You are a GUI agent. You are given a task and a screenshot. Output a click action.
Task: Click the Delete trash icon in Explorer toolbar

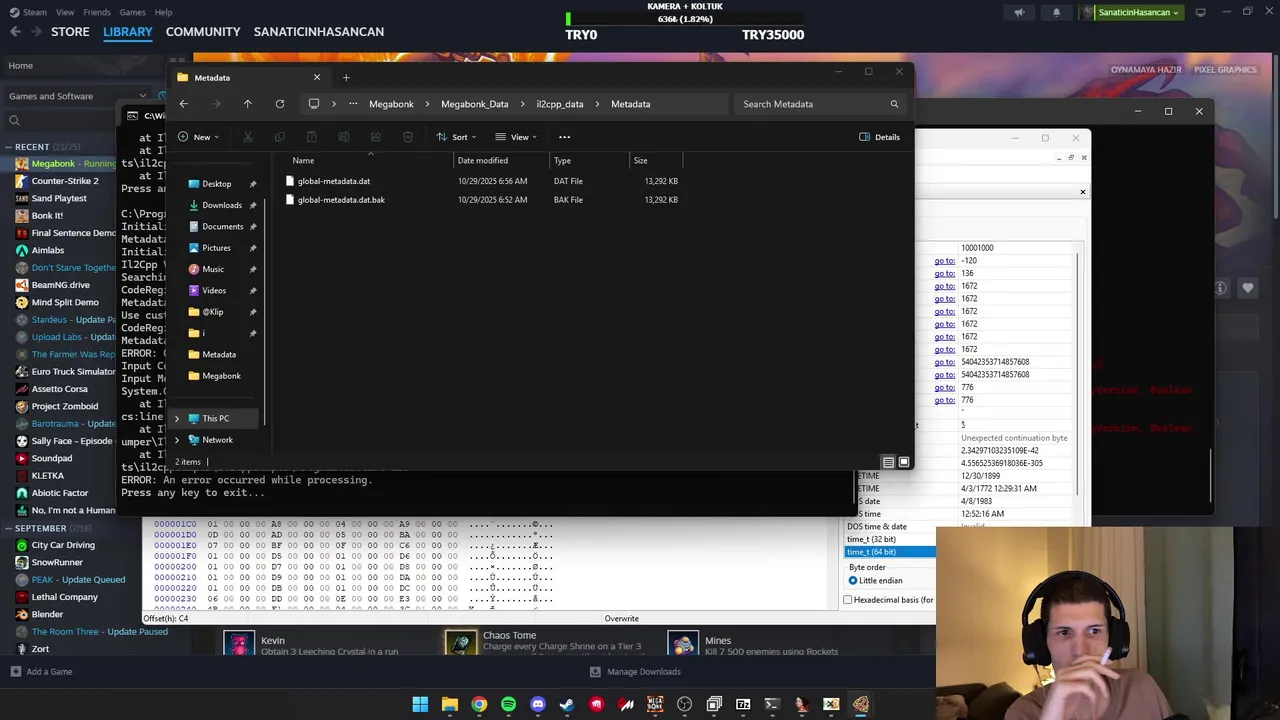coord(407,137)
